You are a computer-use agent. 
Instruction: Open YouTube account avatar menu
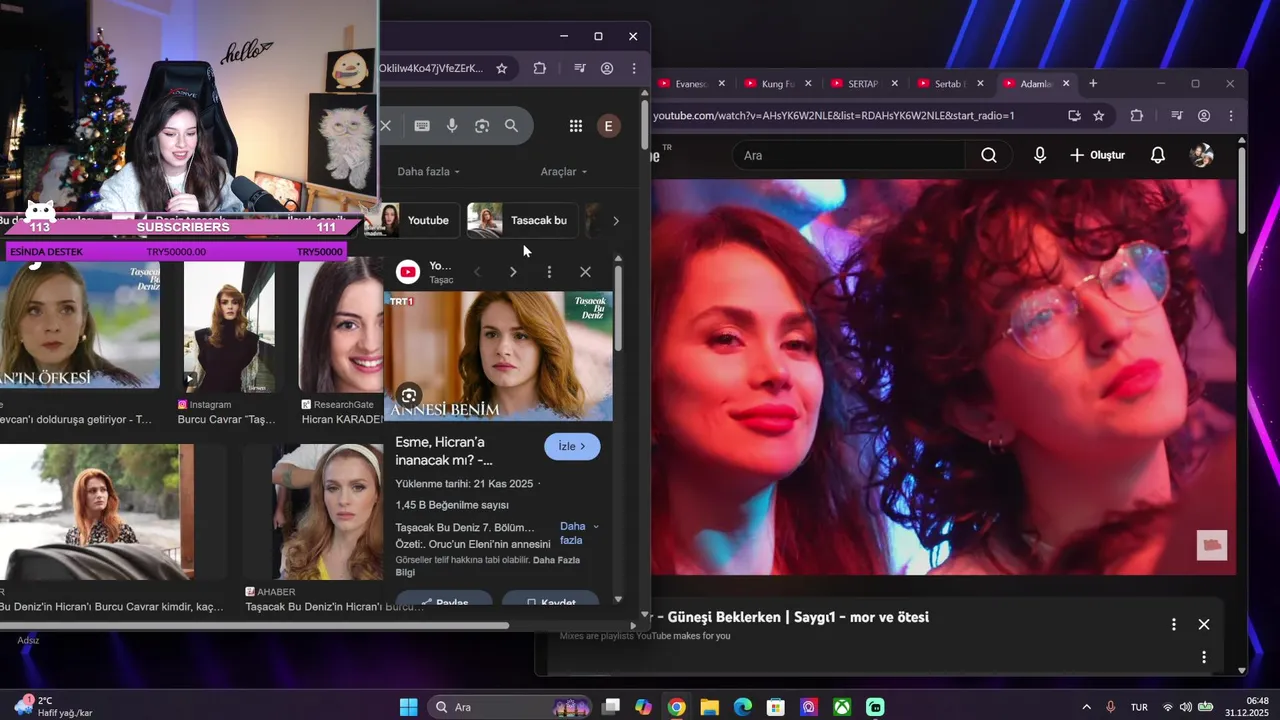point(1202,155)
